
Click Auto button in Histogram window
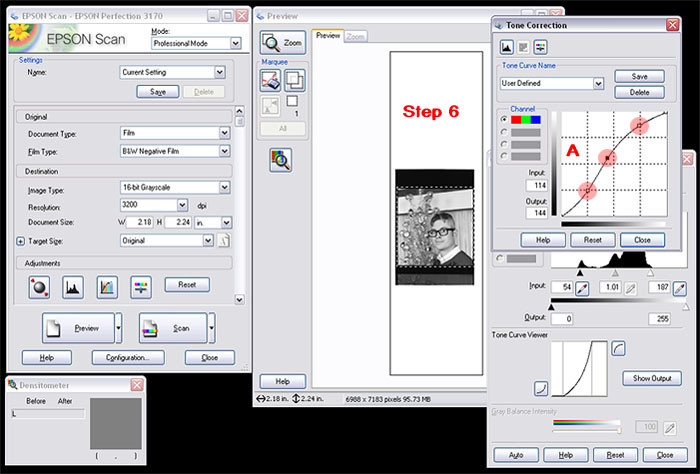(516, 455)
